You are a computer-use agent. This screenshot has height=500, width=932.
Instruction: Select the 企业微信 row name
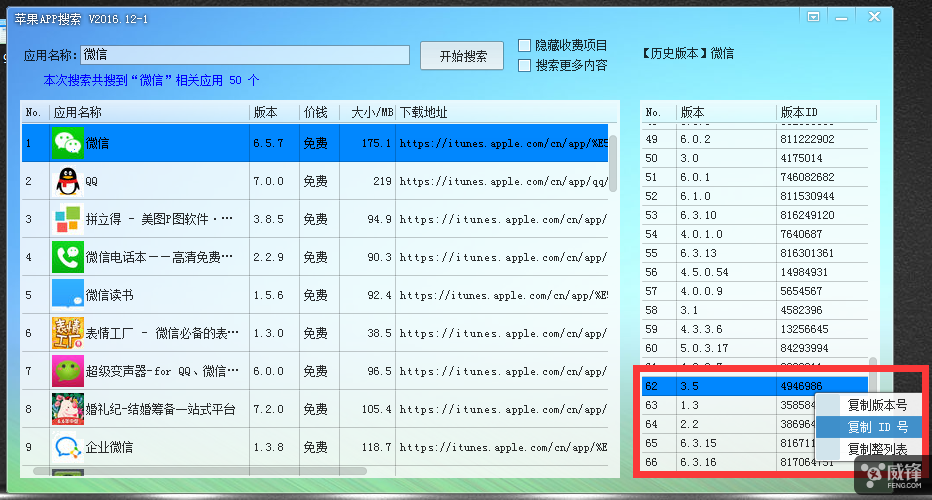pos(109,447)
